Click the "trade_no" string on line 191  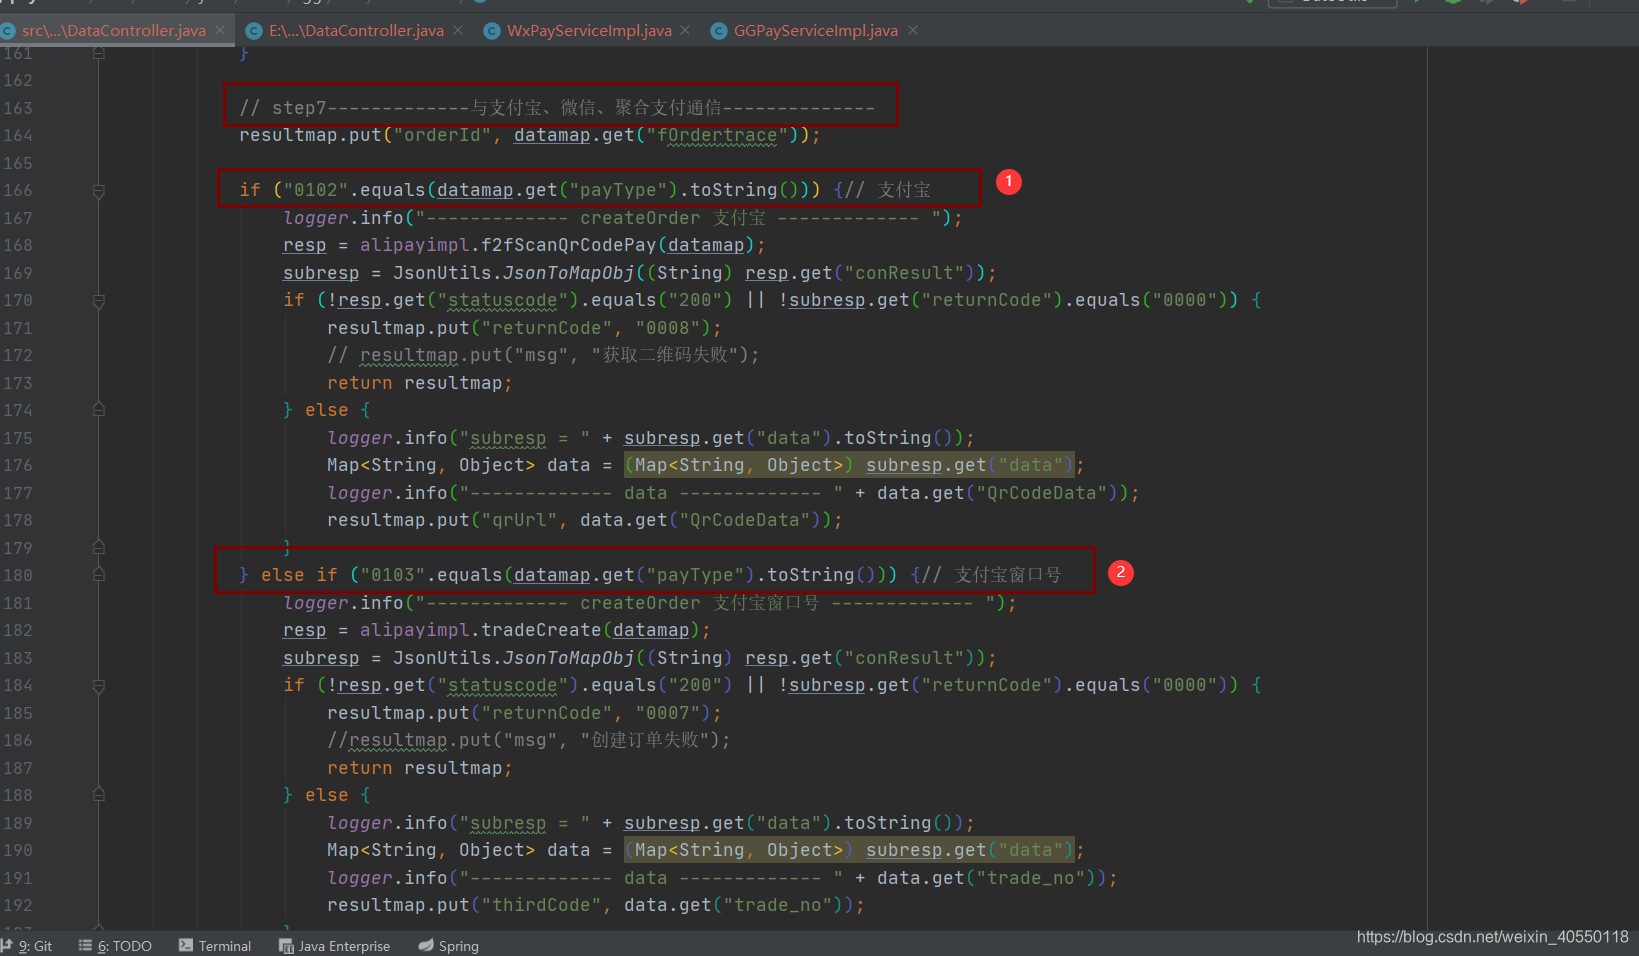1030,878
